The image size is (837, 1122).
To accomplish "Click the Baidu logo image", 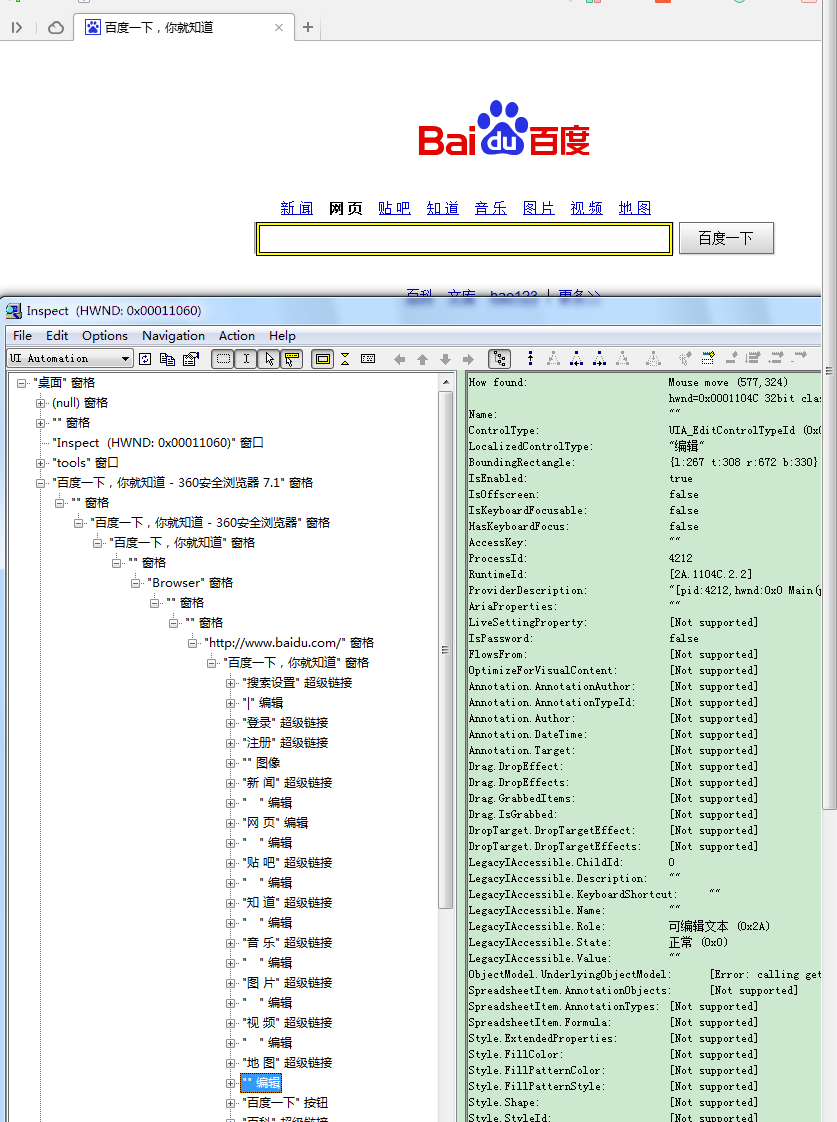I will 504,129.
